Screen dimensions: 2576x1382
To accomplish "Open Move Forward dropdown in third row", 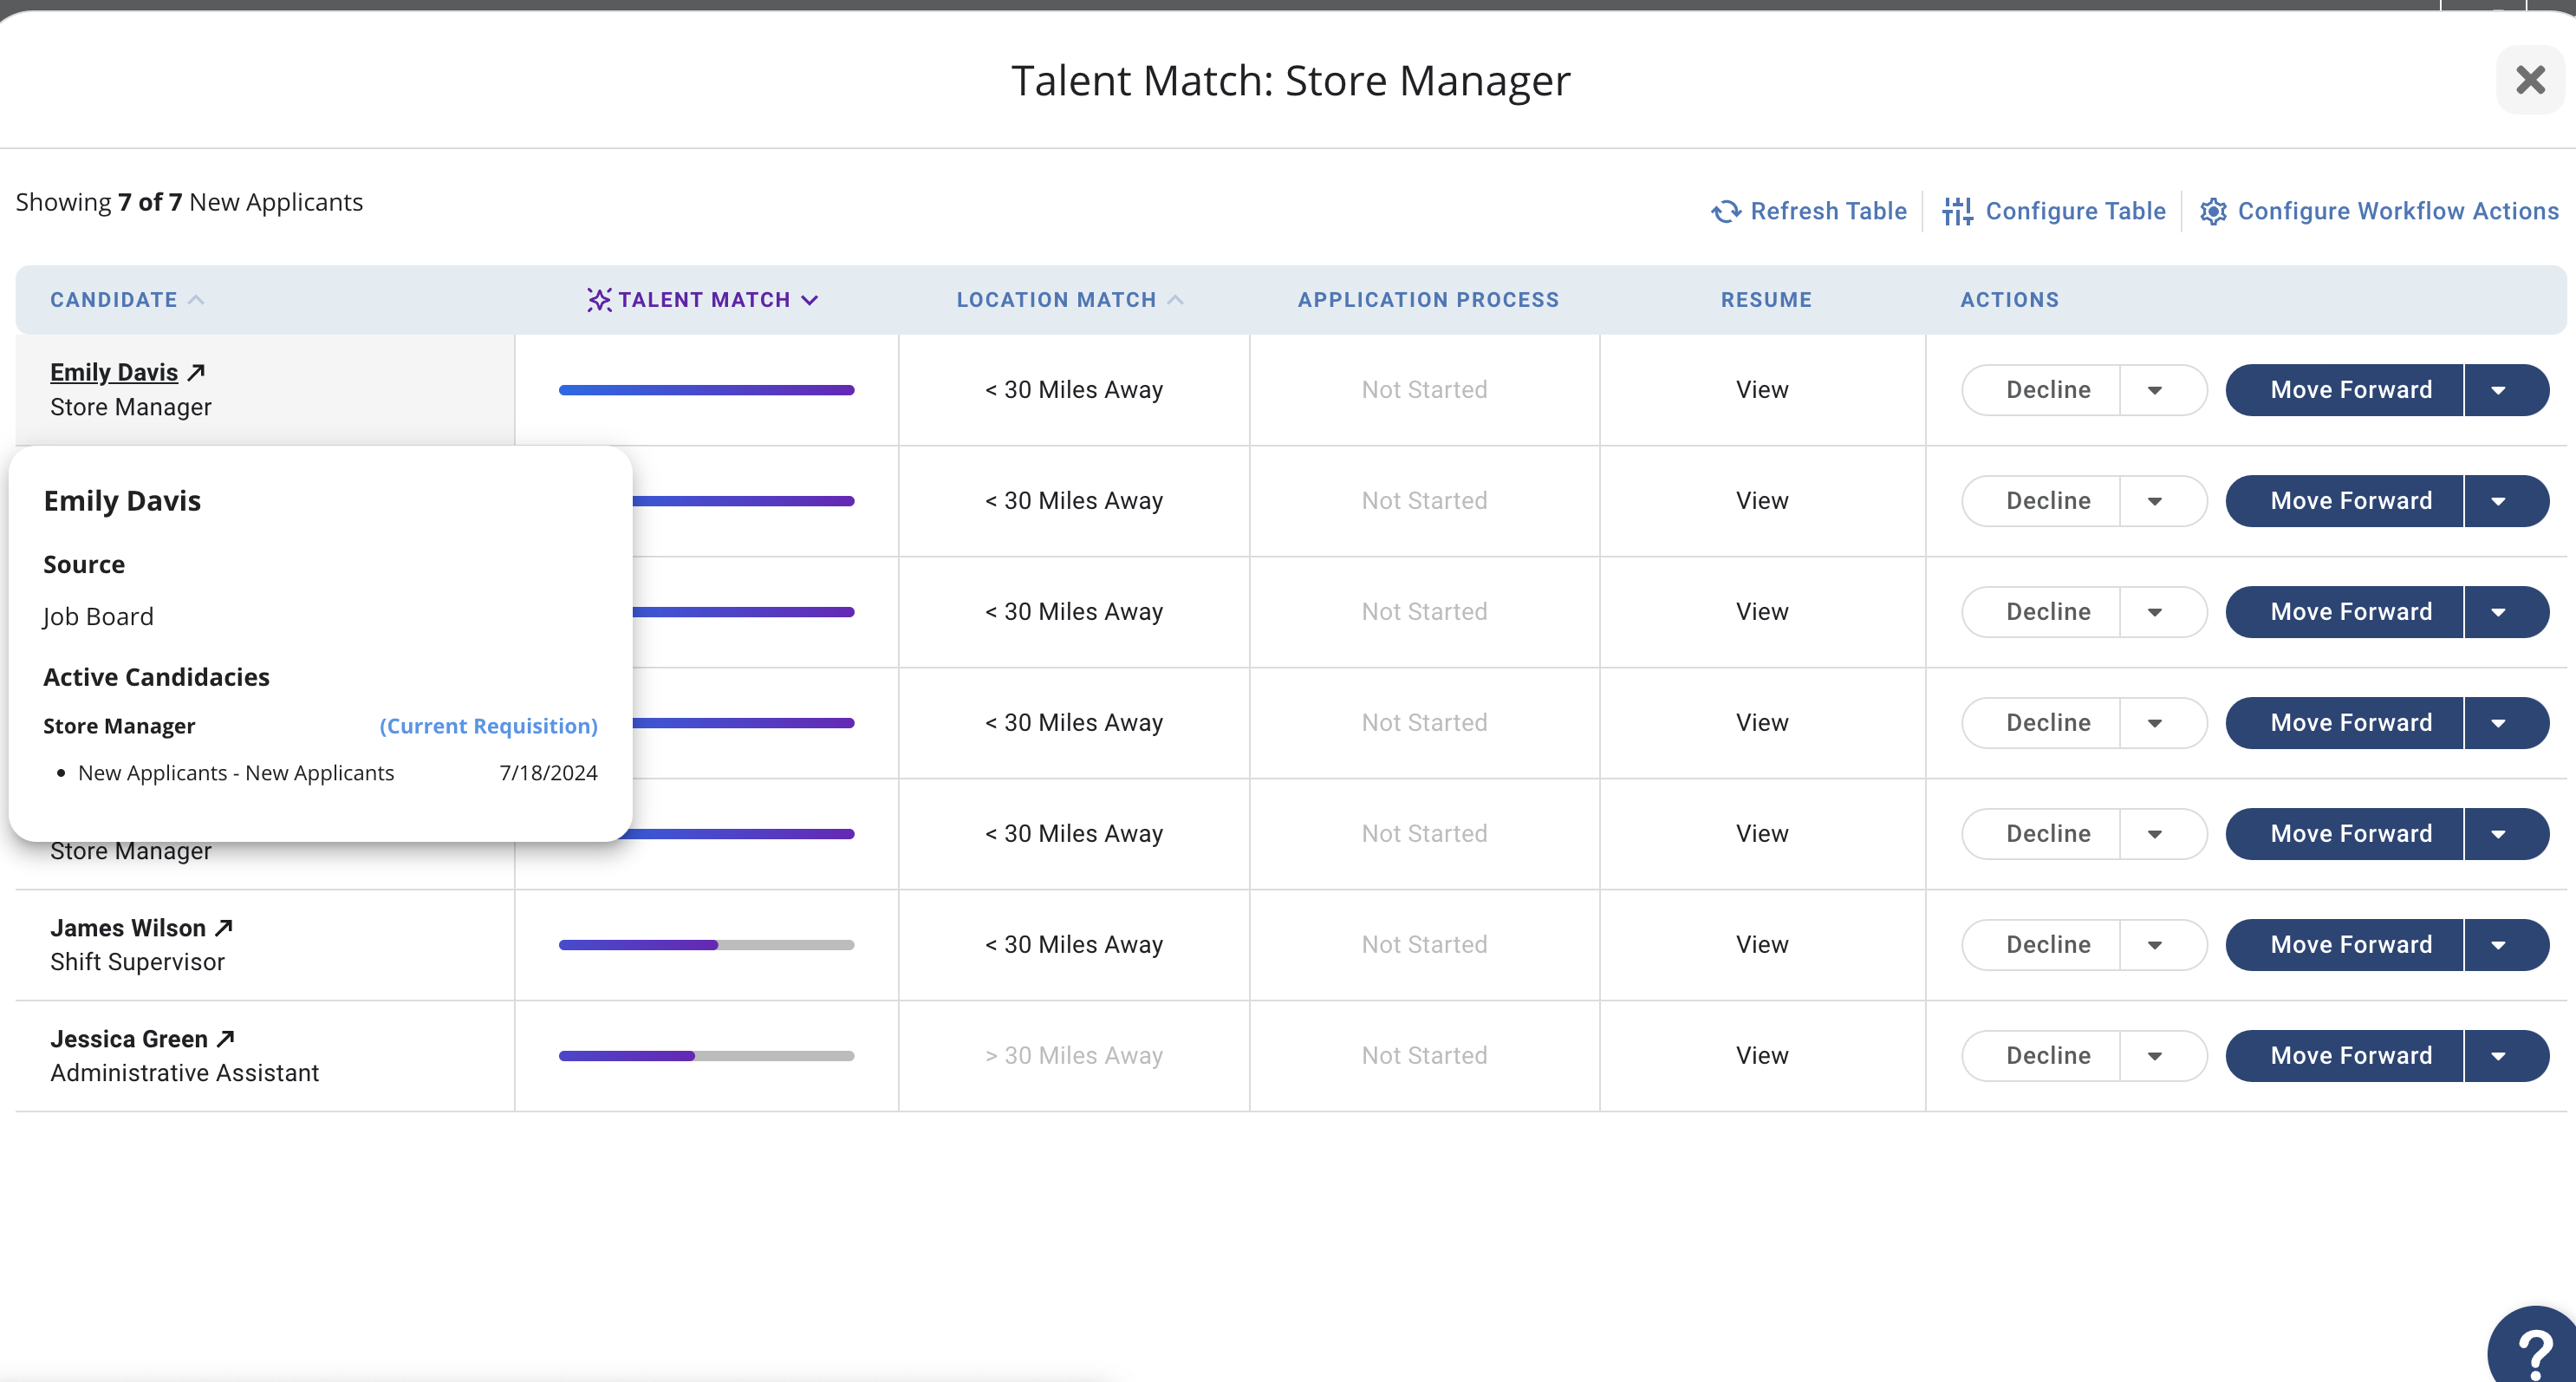I will pyautogui.click(x=2500, y=612).
